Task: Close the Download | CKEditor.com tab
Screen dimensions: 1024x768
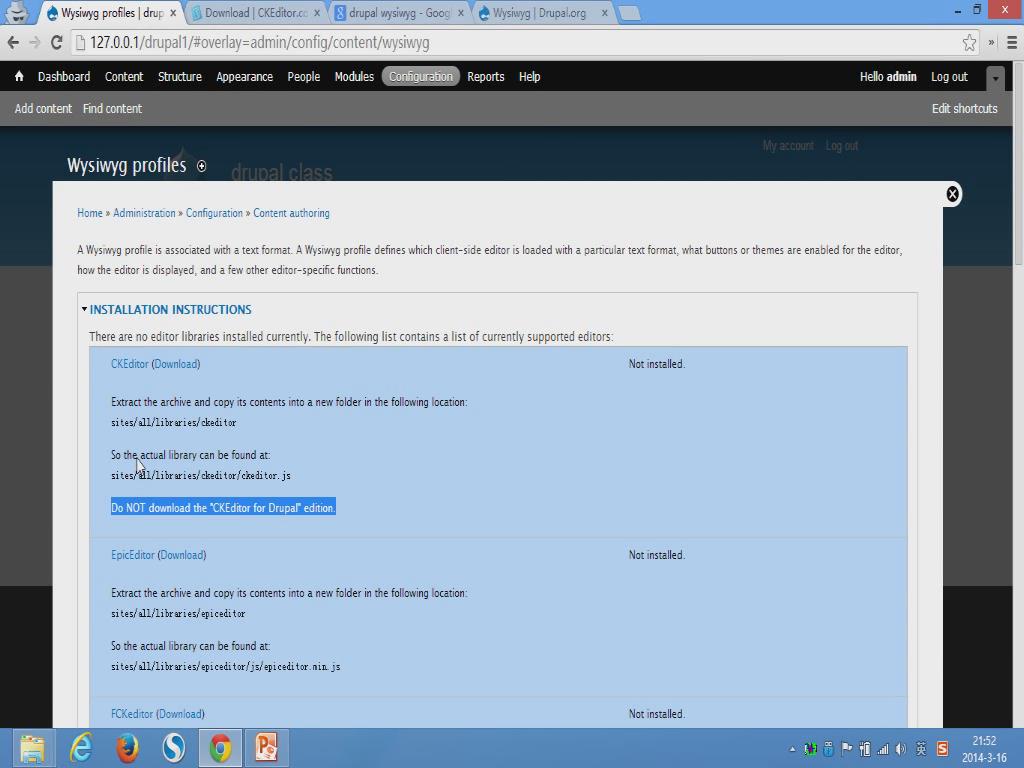Action: [x=317, y=13]
